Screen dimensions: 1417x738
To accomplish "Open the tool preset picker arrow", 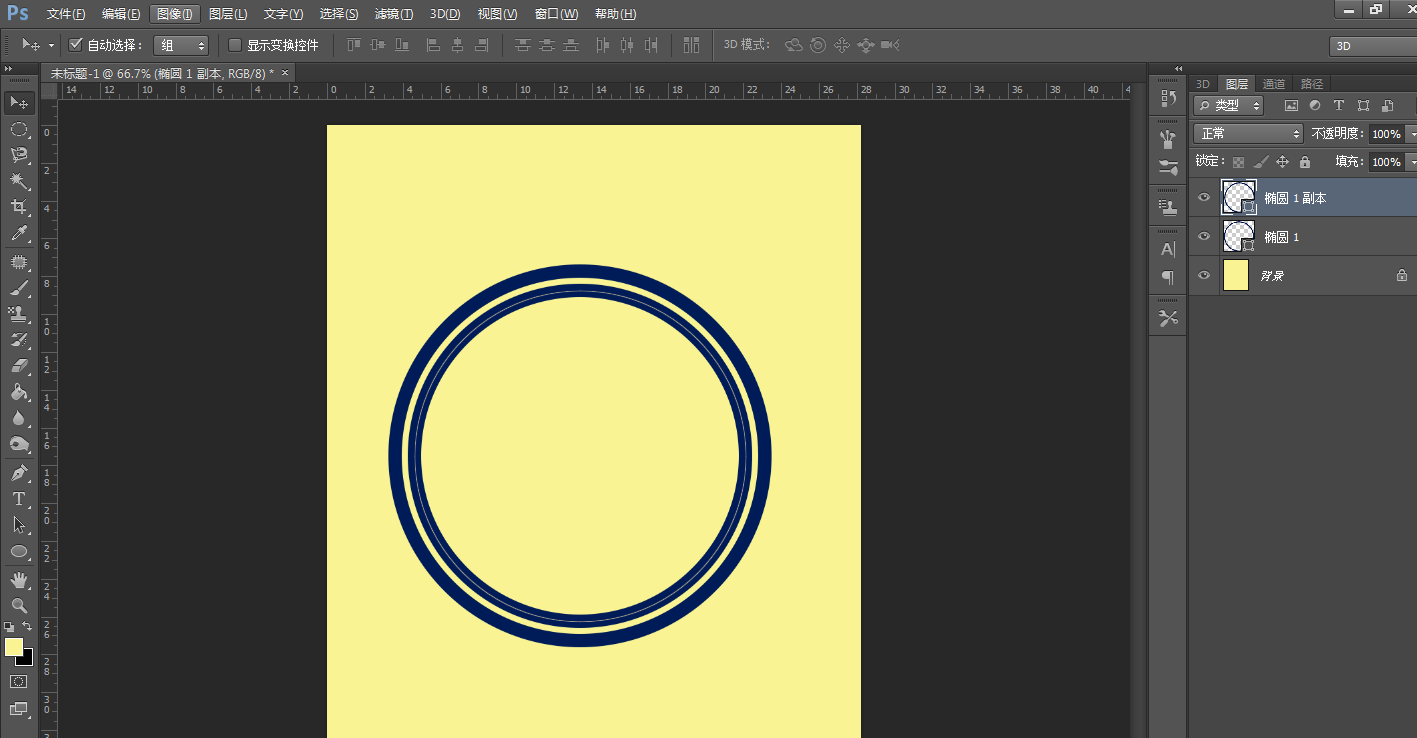I will tap(51, 45).
